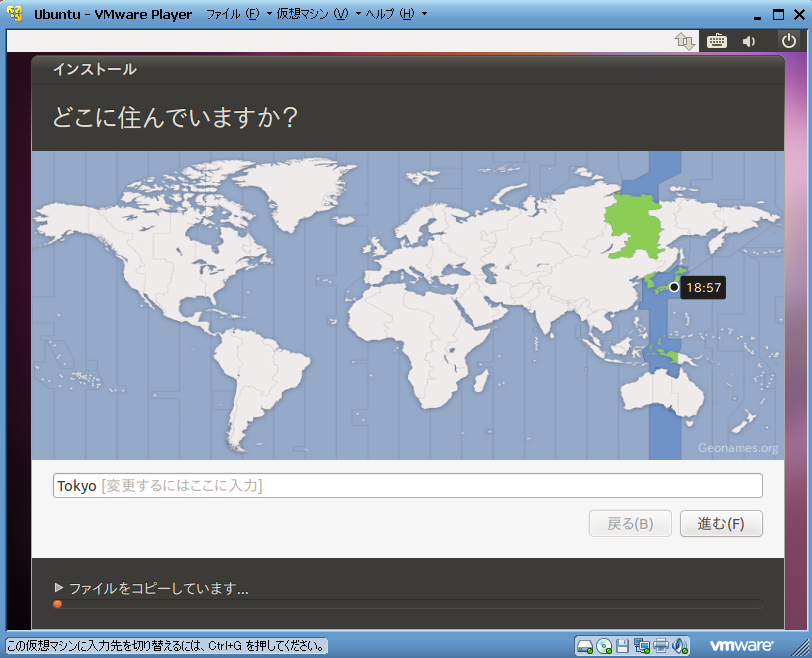Open the power session menu icon

789,41
